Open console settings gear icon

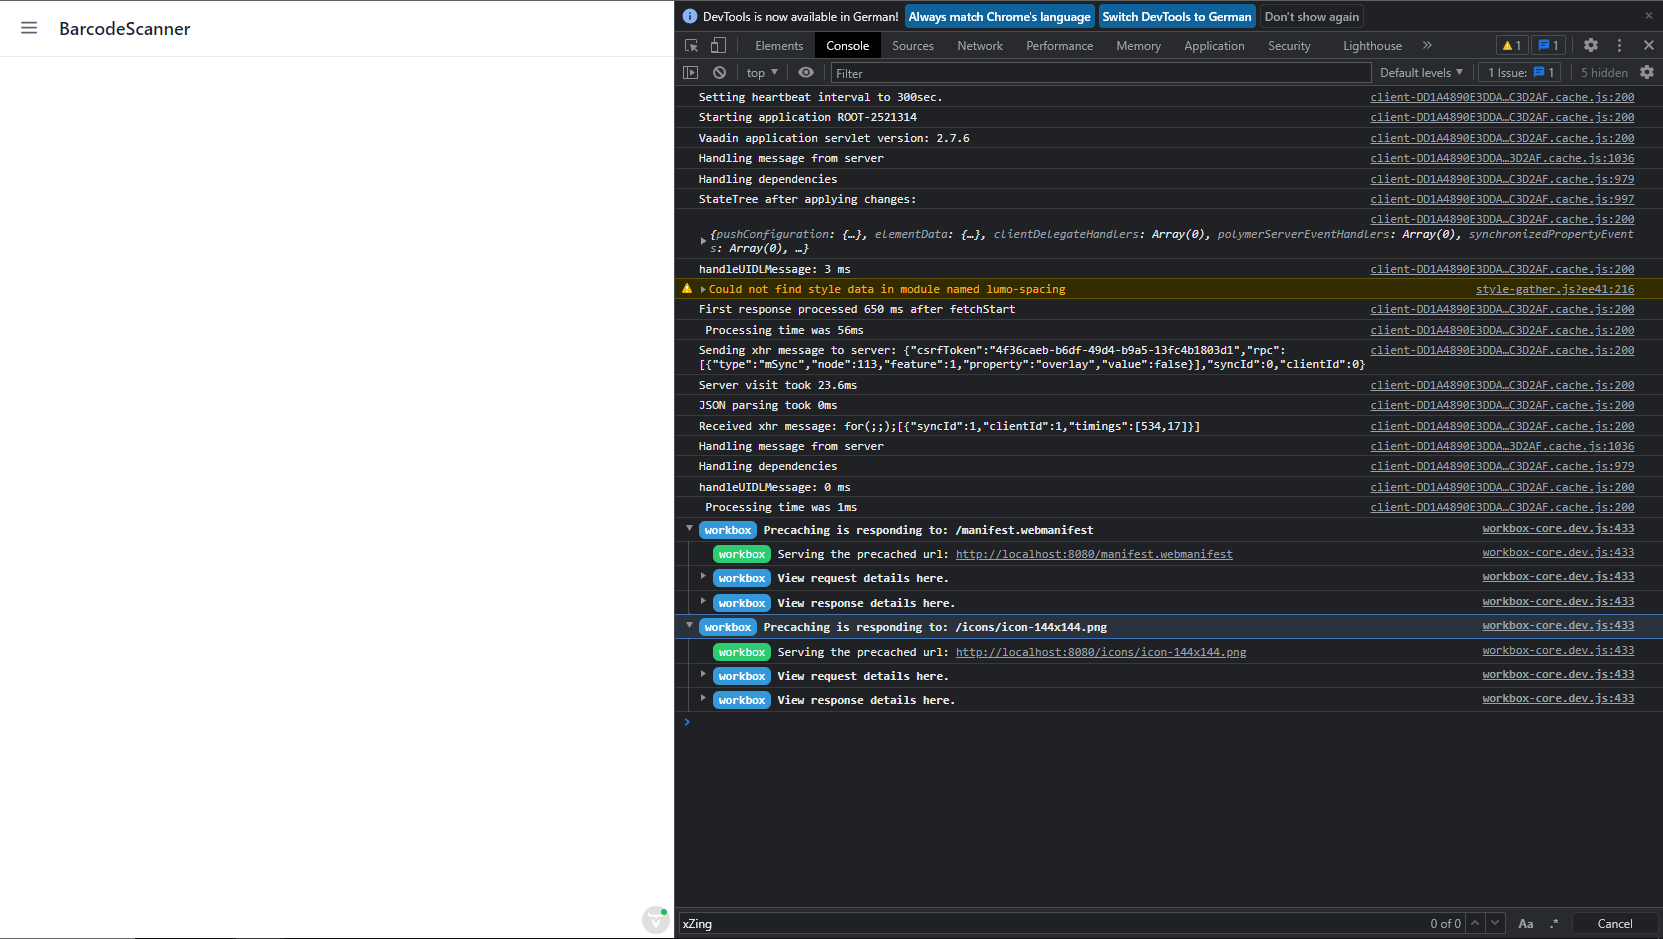(1647, 73)
